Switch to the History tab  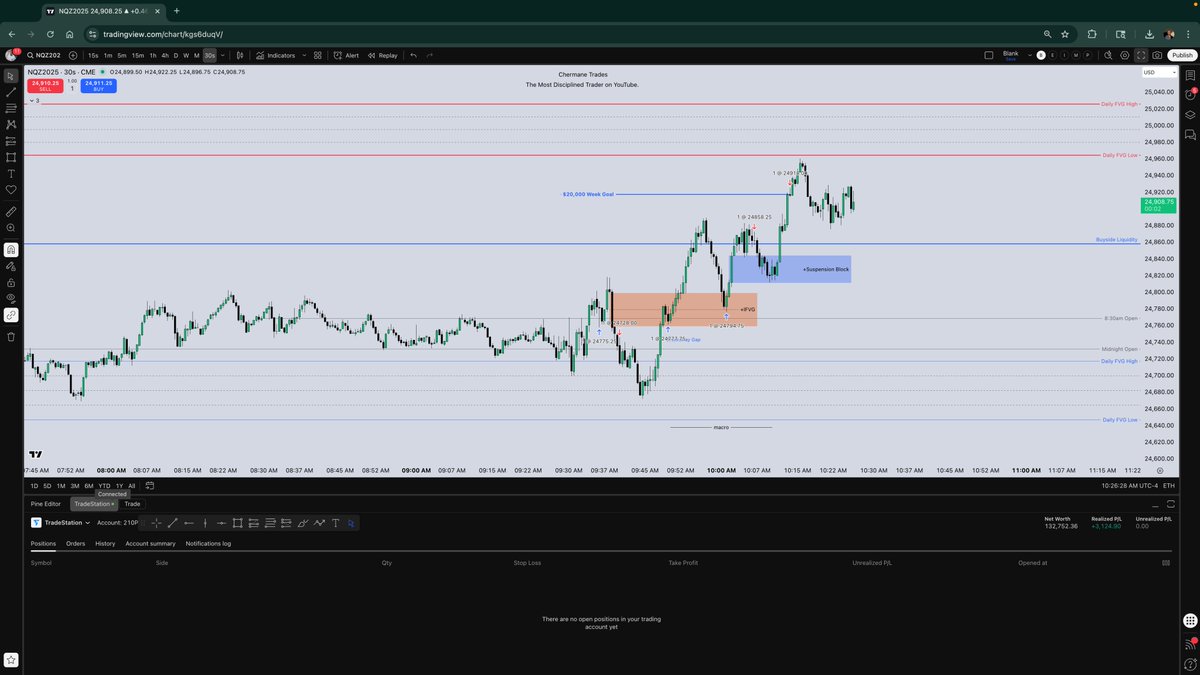tap(105, 544)
